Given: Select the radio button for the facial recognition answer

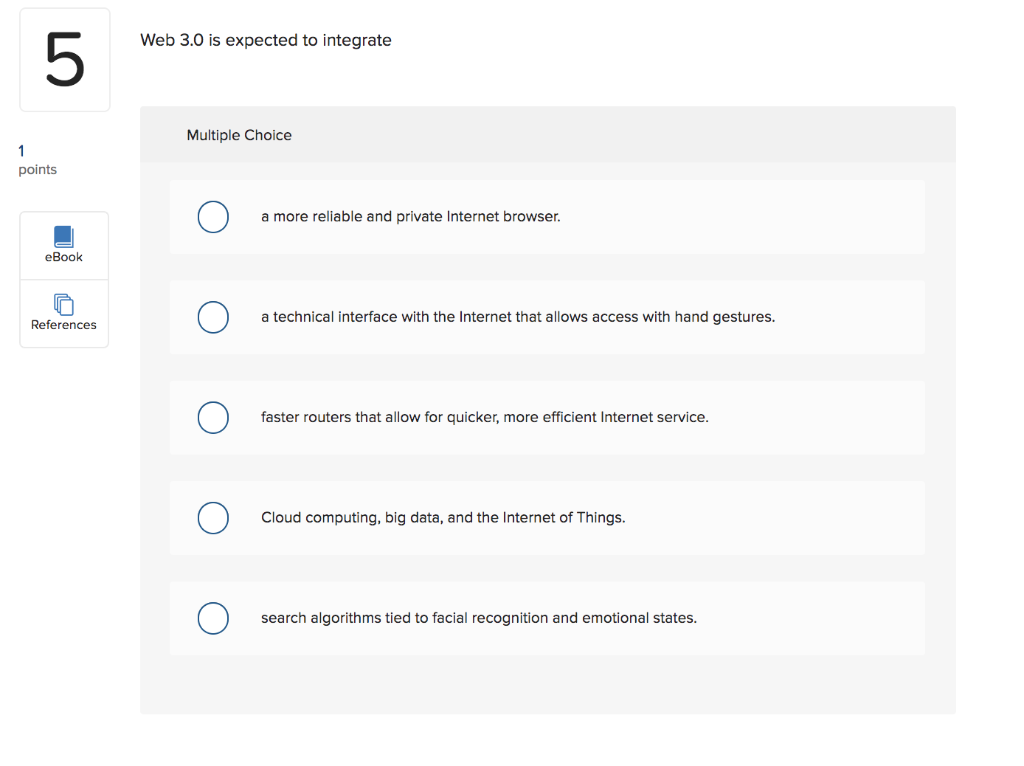Looking at the screenshot, I should [213, 618].
